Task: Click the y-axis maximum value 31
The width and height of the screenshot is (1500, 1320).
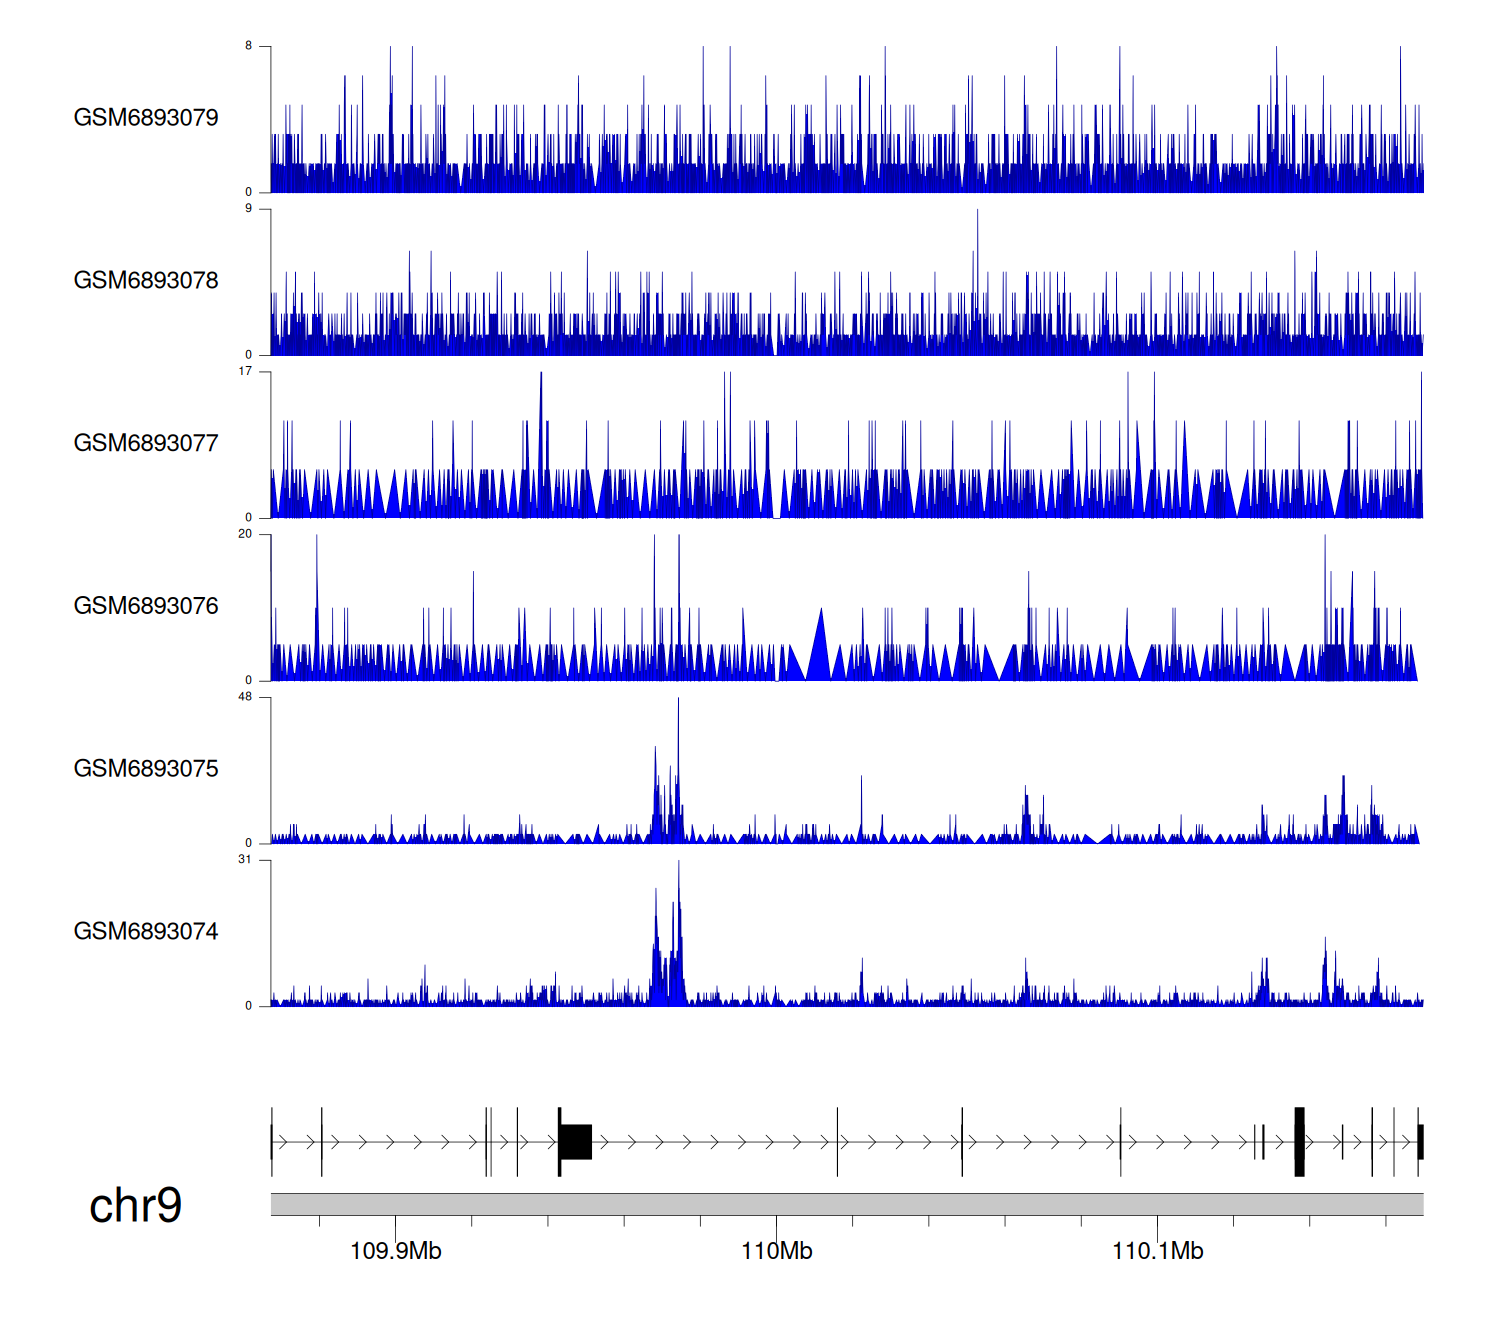Action: tap(245, 860)
